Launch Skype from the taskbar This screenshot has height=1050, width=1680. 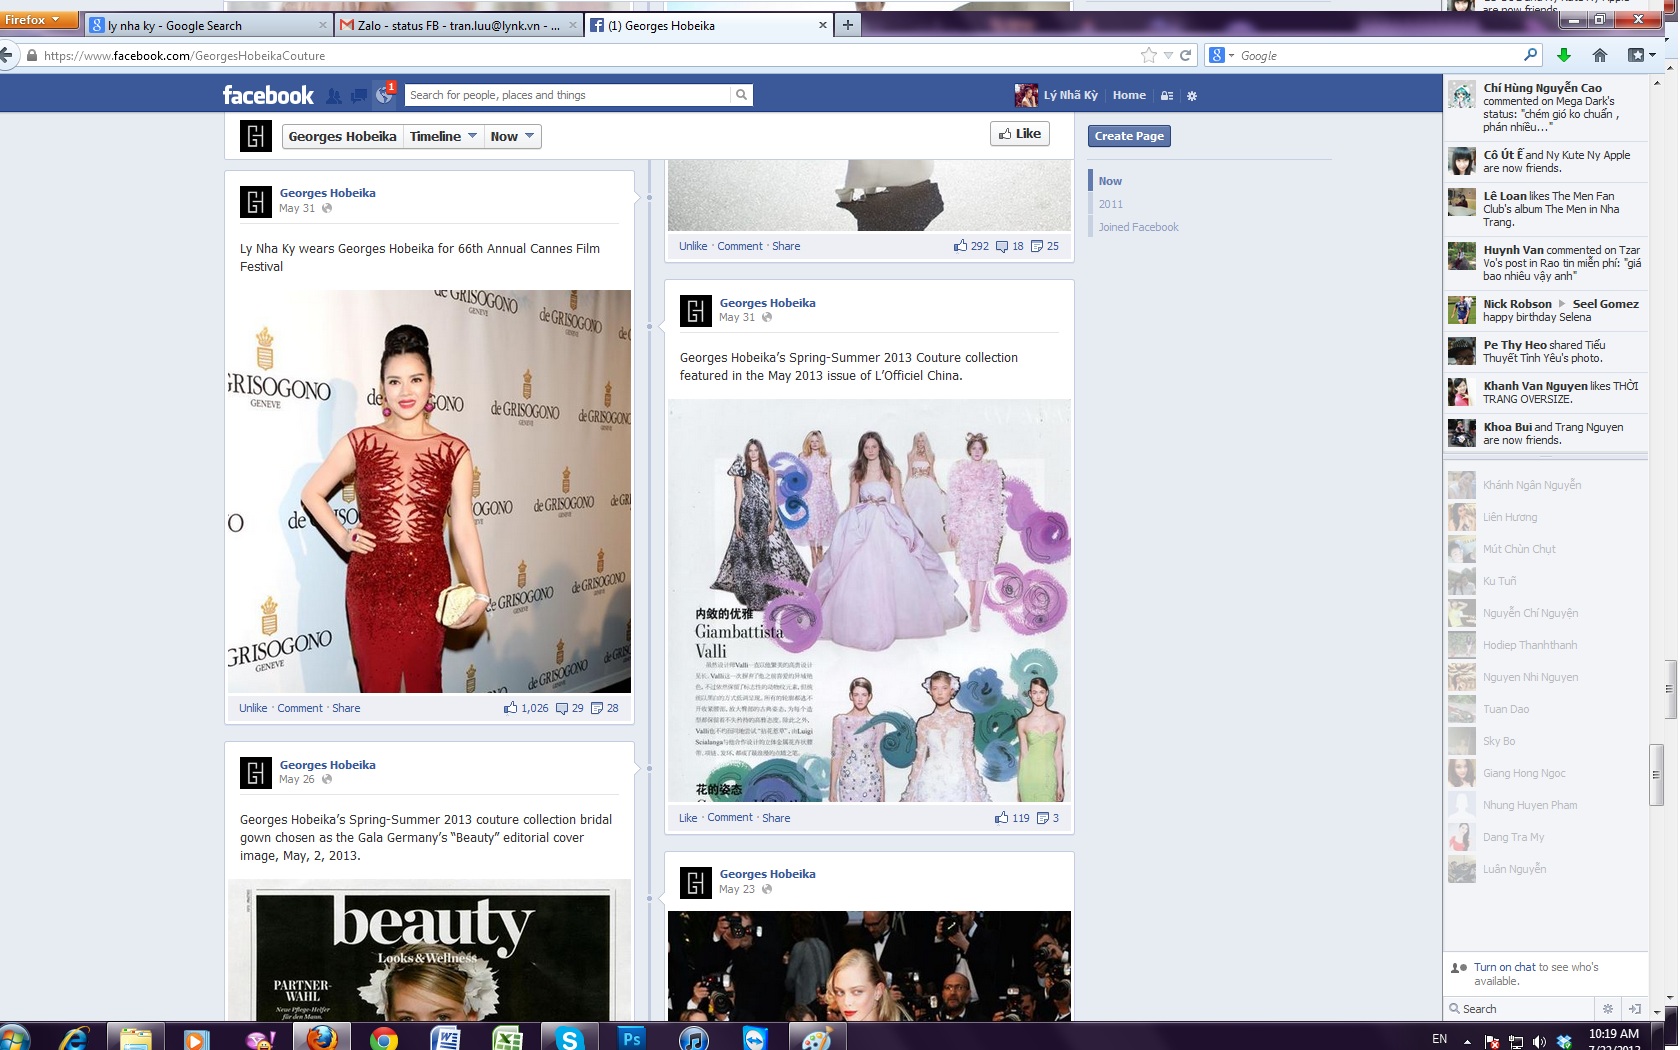pos(569,1038)
